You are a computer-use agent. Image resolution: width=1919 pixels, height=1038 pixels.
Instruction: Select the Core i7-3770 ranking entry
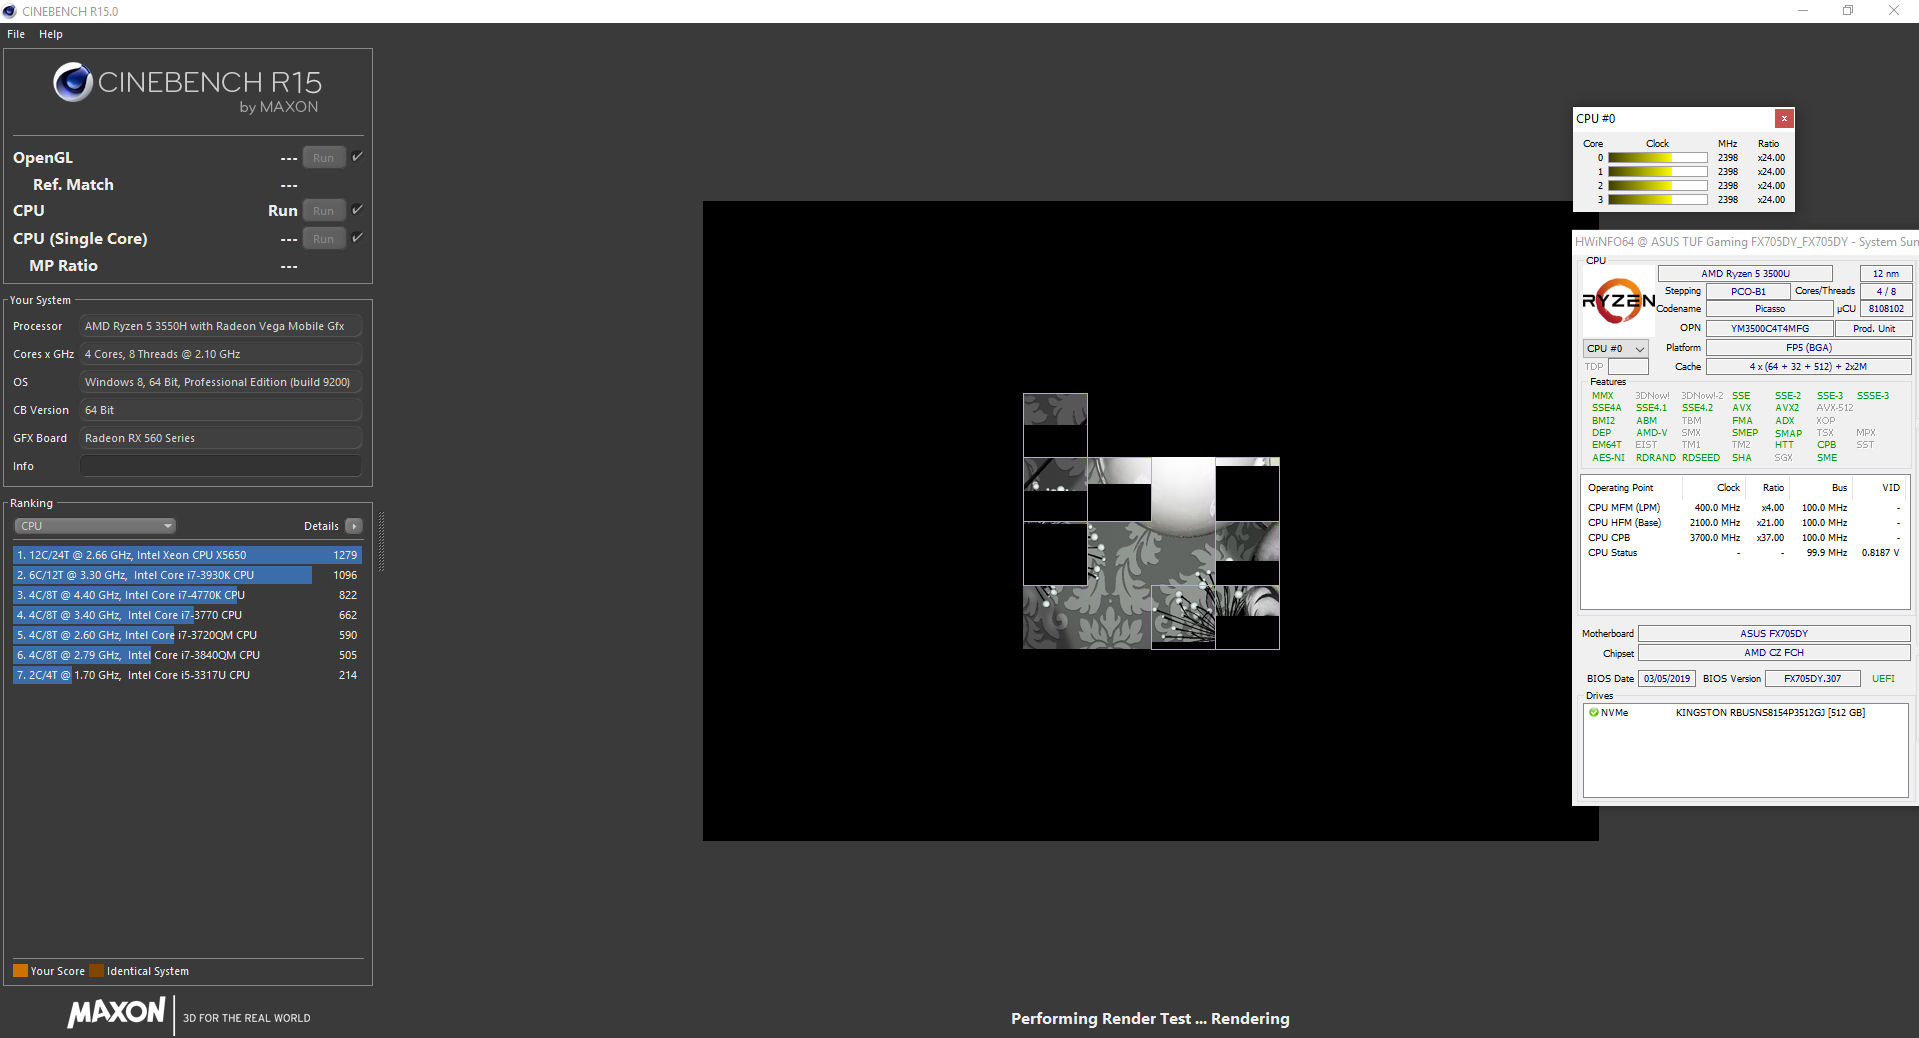[x=187, y=615]
